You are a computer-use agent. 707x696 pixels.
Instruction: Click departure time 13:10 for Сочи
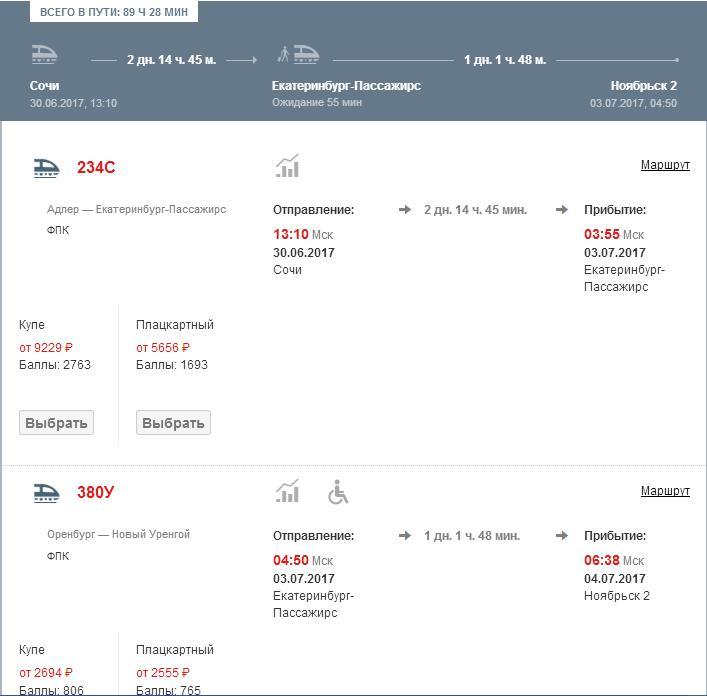[x=291, y=235]
